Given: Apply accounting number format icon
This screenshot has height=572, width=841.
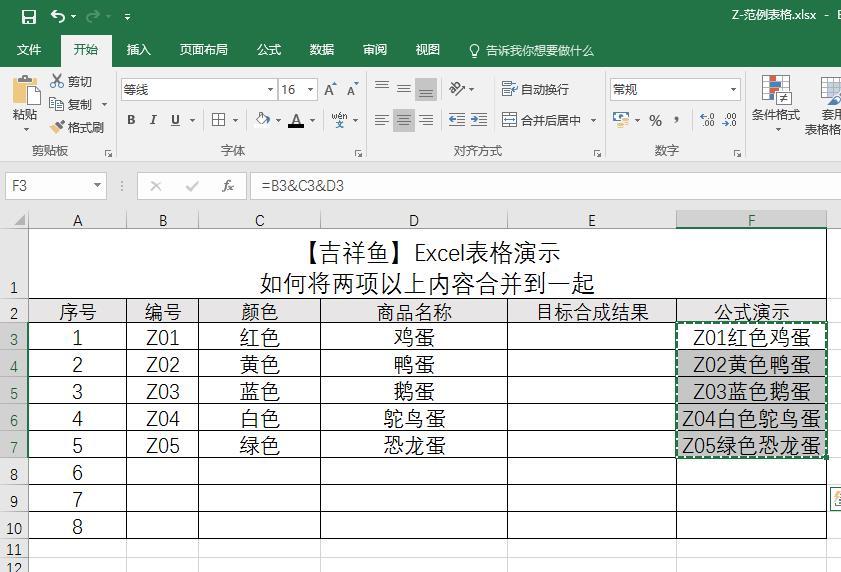Looking at the screenshot, I should point(621,119).
